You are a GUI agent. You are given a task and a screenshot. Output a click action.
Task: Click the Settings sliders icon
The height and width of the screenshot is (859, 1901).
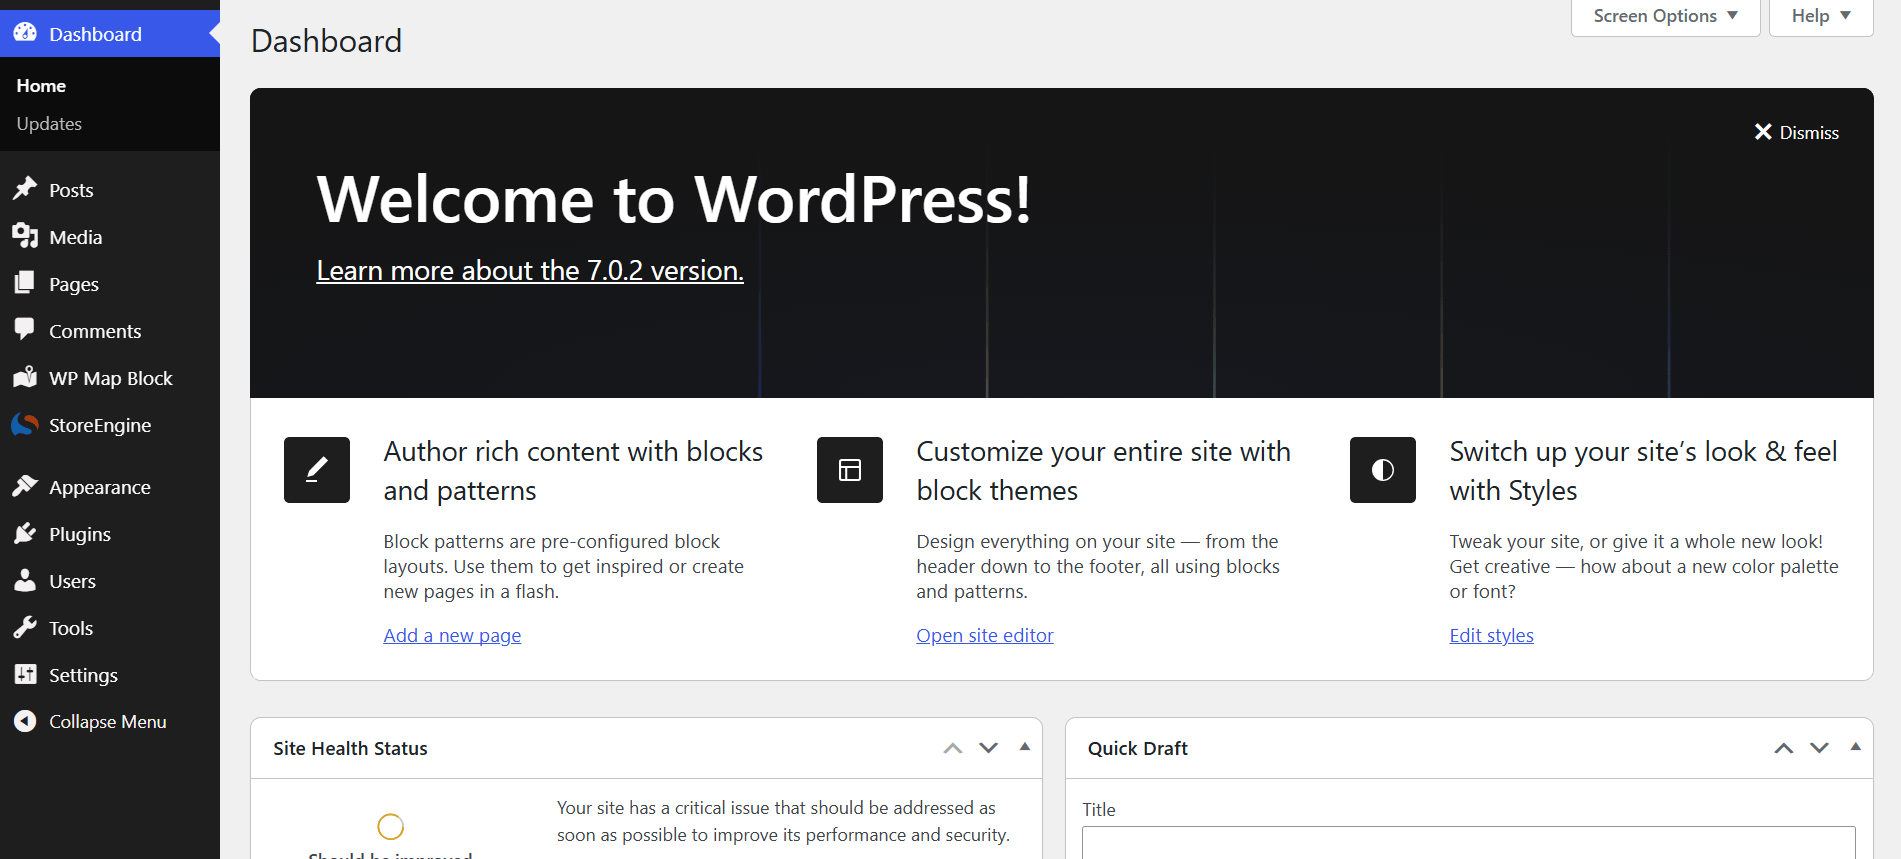25,674
